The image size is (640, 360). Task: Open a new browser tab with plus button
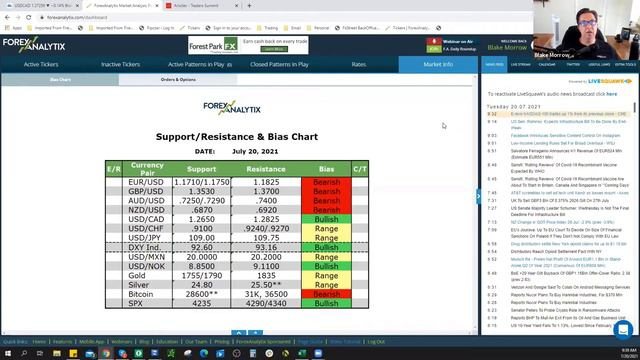(x=249, y=6)
